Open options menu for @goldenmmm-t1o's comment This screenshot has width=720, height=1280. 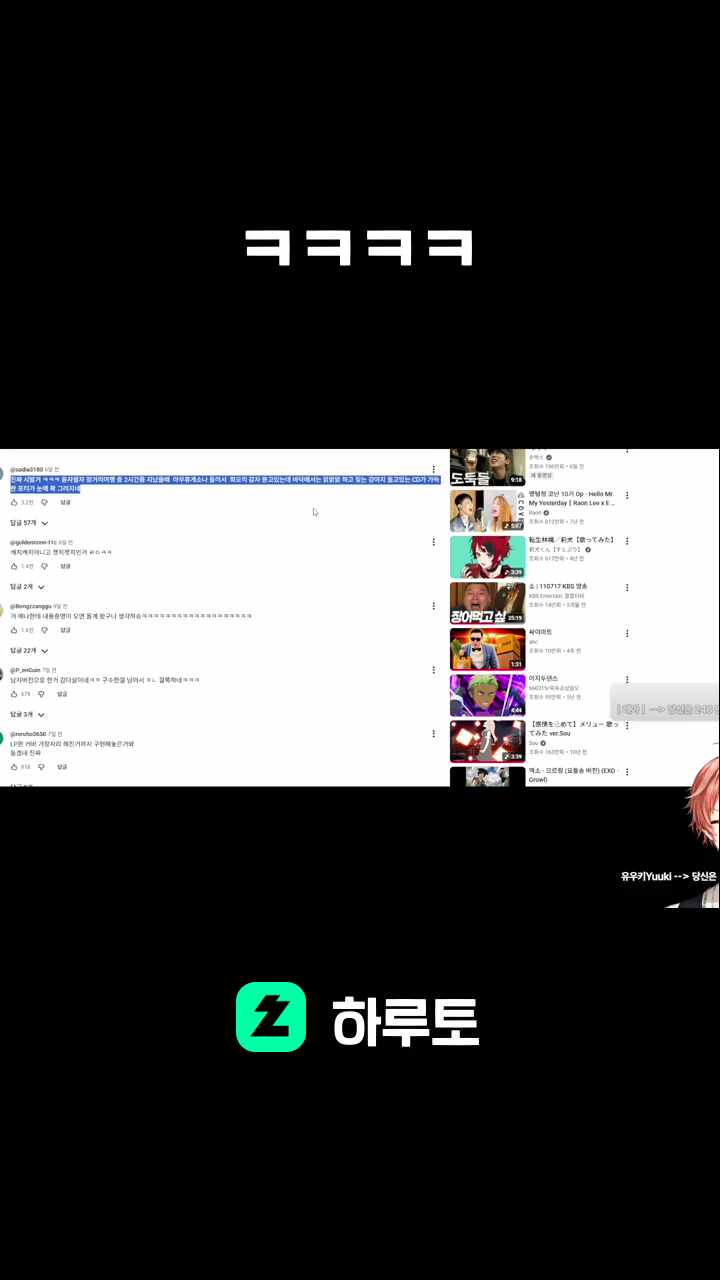tap(433, 542)
